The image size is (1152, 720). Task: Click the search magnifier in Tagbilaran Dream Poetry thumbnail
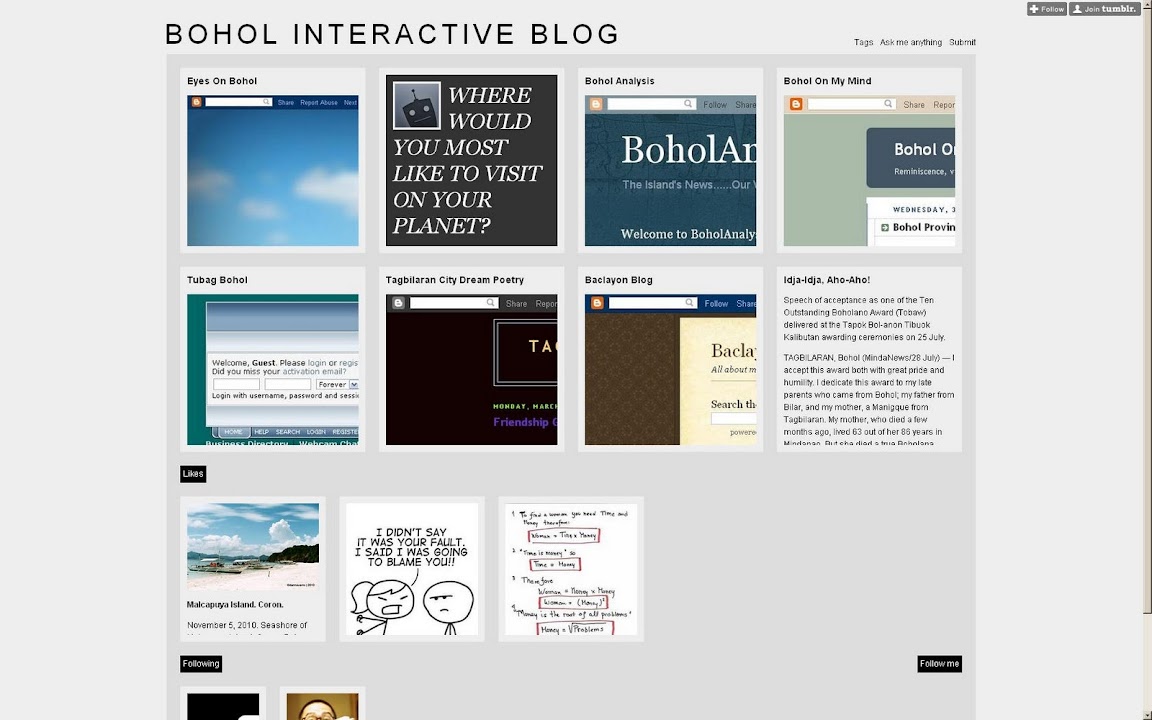490,303
